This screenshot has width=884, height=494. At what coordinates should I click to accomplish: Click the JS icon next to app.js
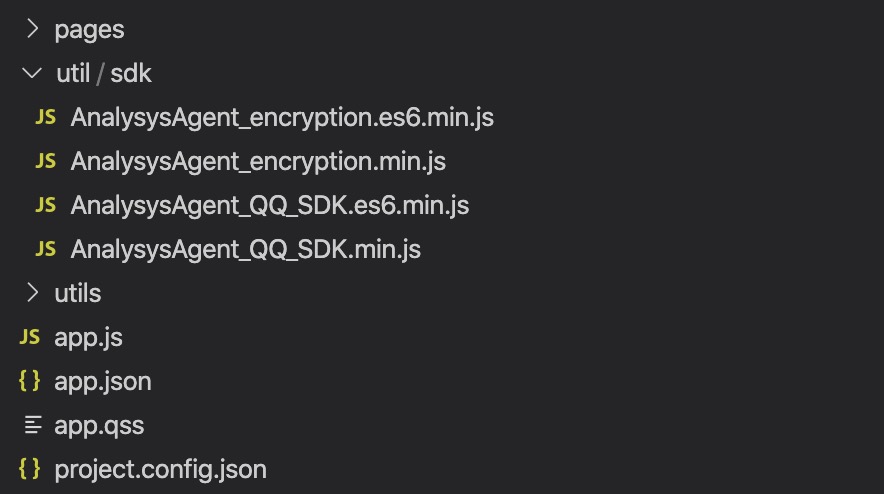30,337
